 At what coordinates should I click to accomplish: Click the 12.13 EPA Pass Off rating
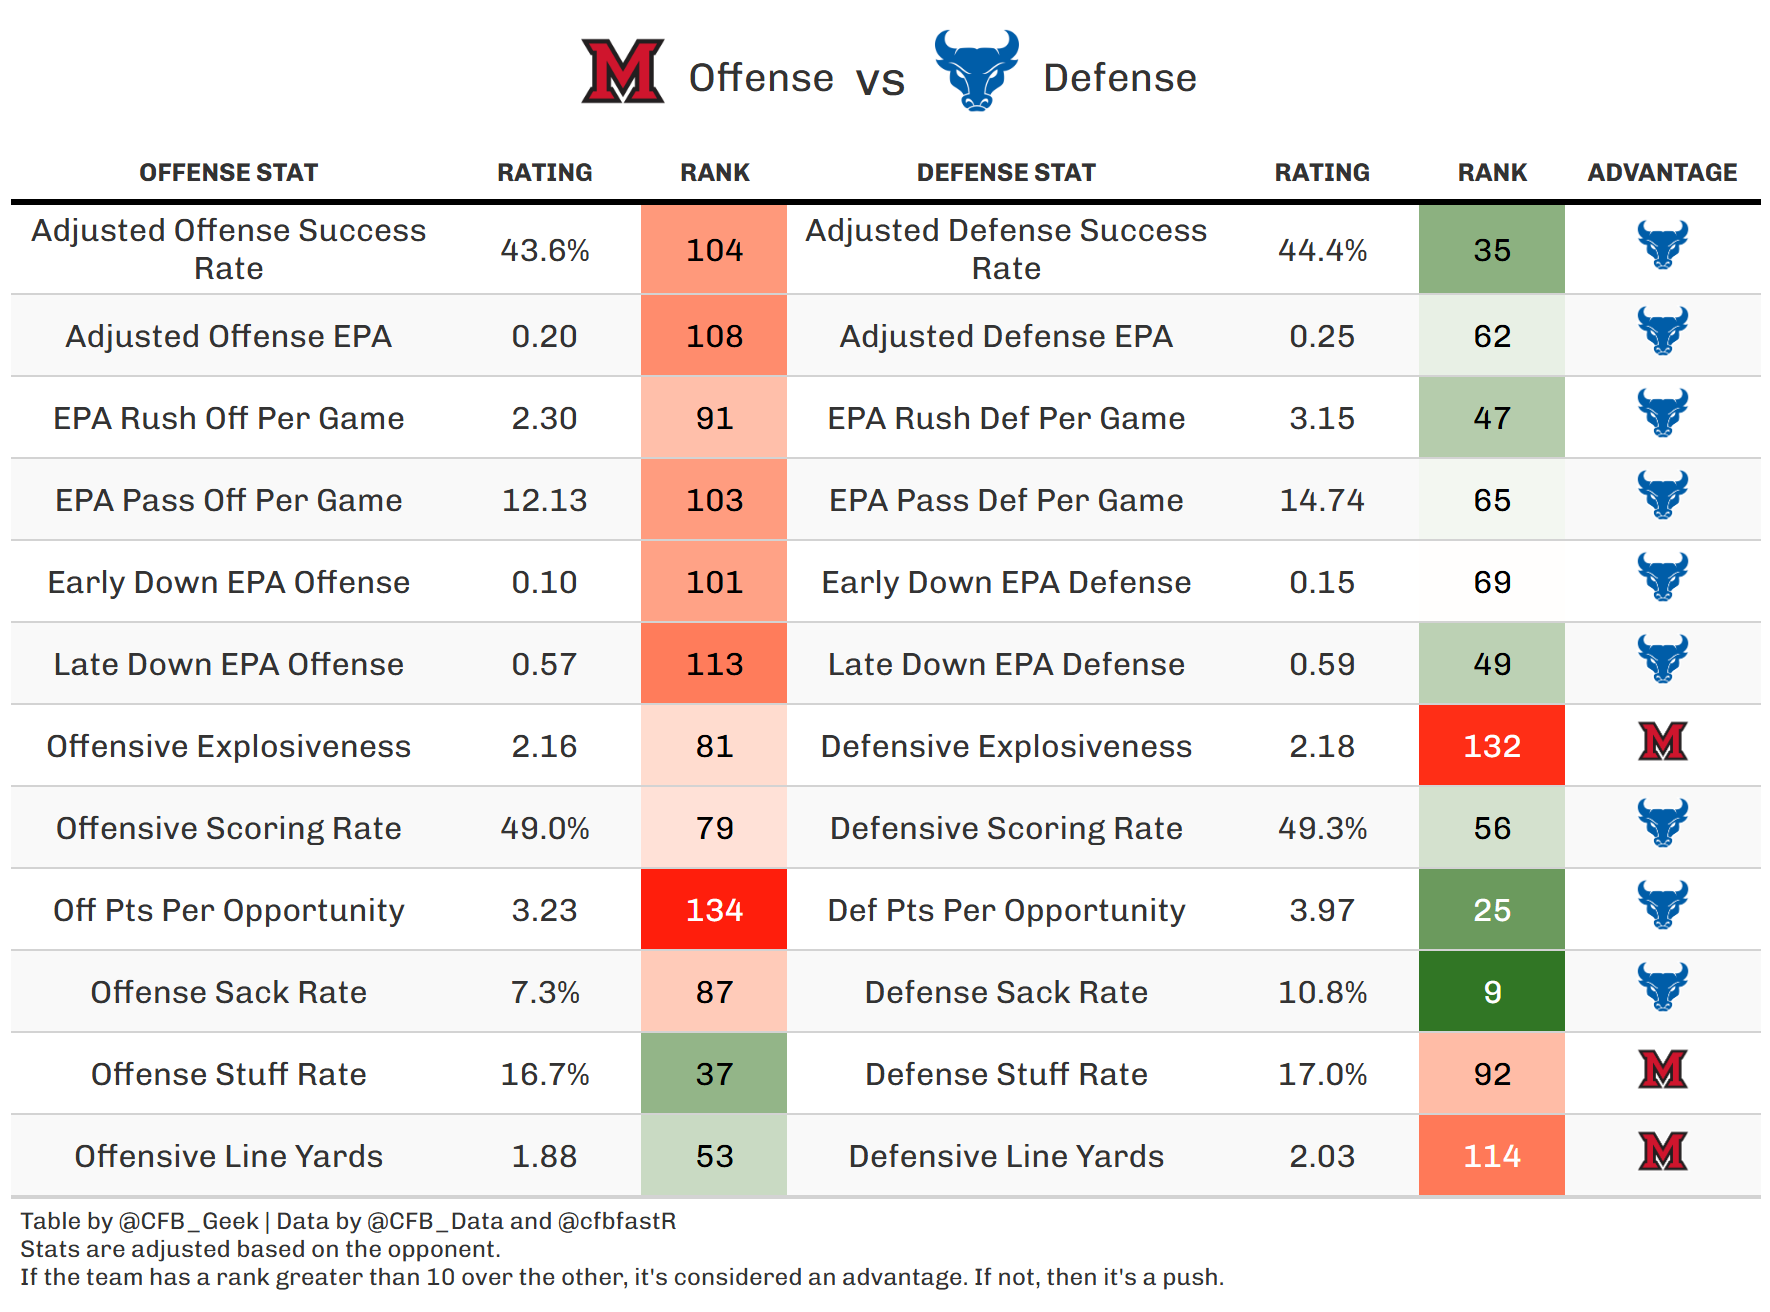pos(544,500)
